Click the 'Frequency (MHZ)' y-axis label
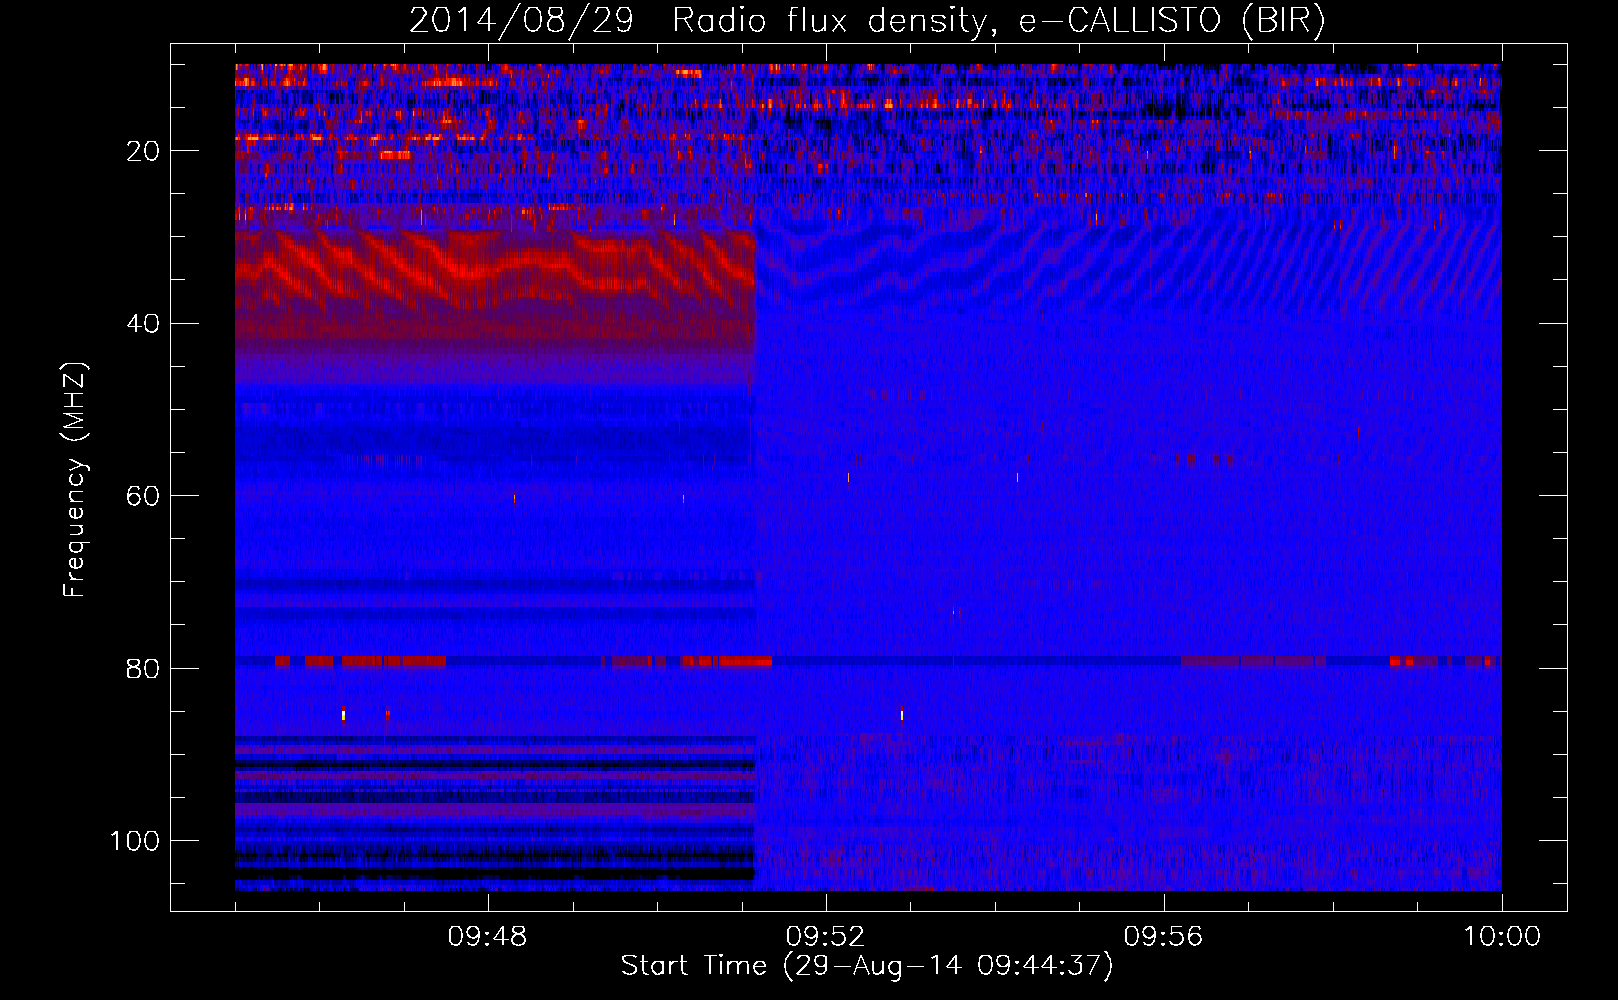 point(75,480)
